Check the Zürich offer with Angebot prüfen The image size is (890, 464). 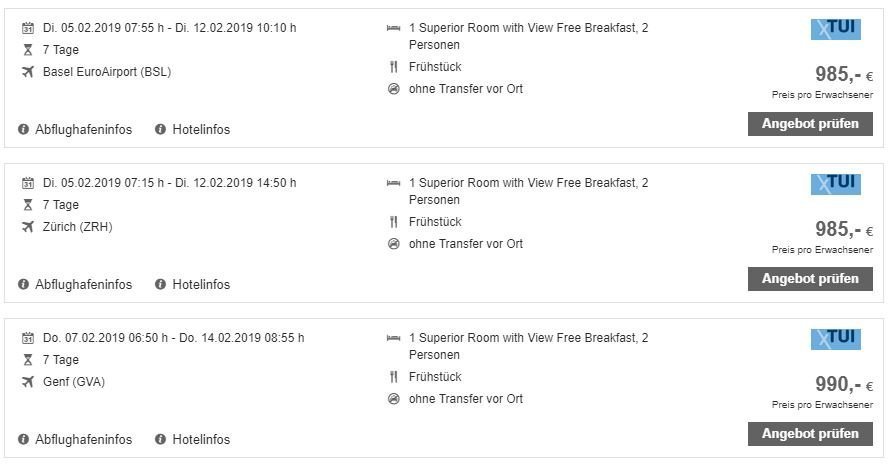click(x=810, y=279)
